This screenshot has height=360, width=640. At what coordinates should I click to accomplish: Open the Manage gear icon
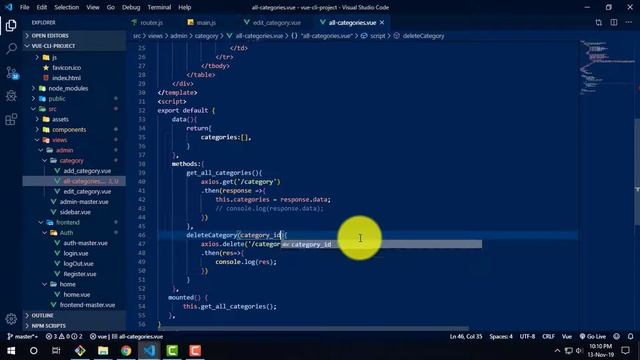tap(11, 319)
